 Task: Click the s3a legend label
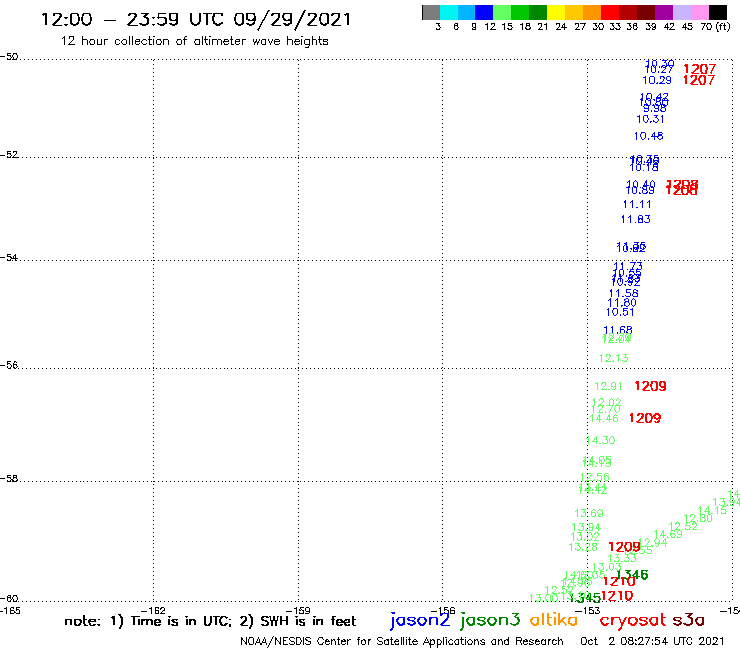(689, 621)
